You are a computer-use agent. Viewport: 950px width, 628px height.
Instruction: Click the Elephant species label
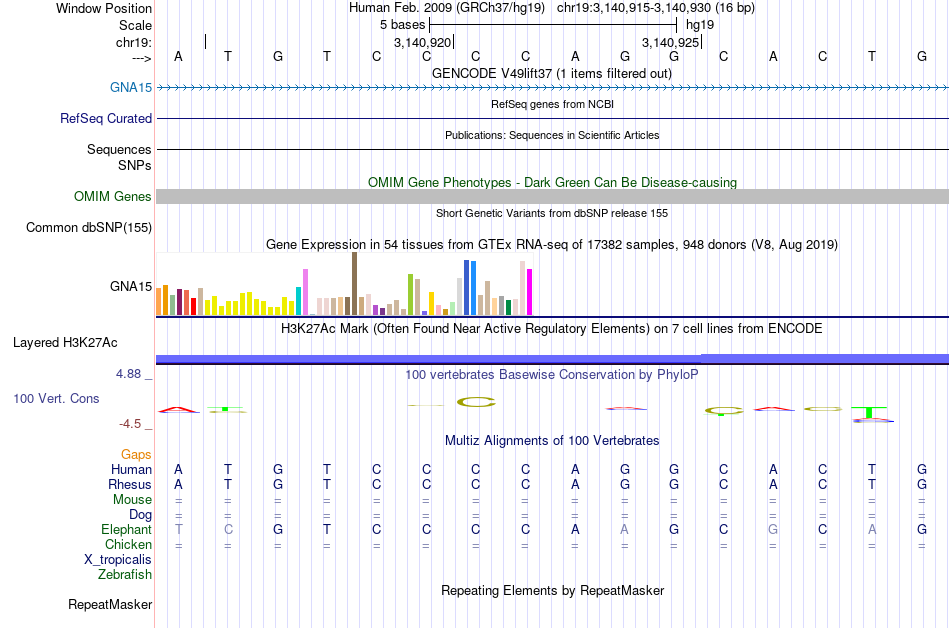(x=127, y=529)
